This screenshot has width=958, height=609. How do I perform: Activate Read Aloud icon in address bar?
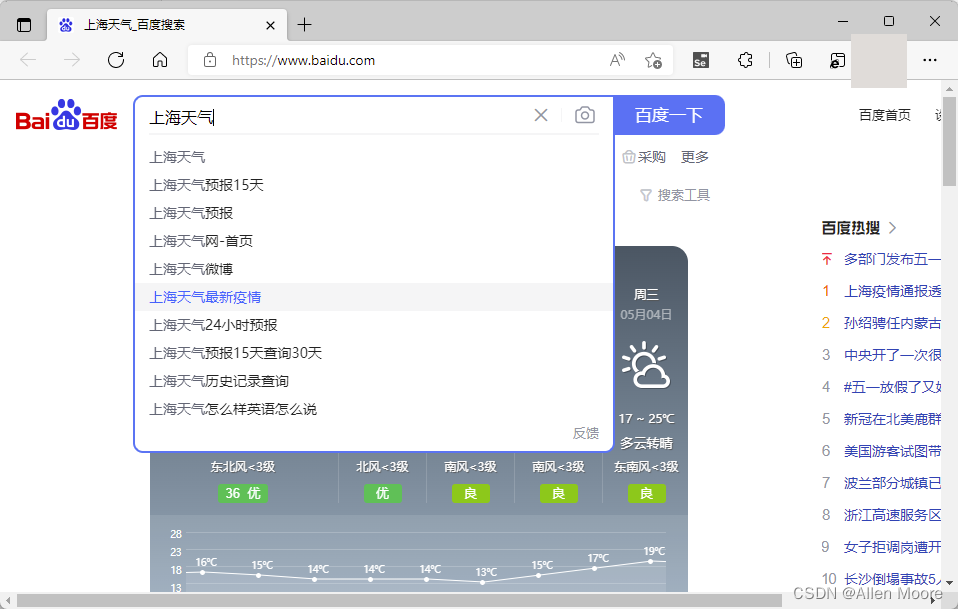(617, 60)
